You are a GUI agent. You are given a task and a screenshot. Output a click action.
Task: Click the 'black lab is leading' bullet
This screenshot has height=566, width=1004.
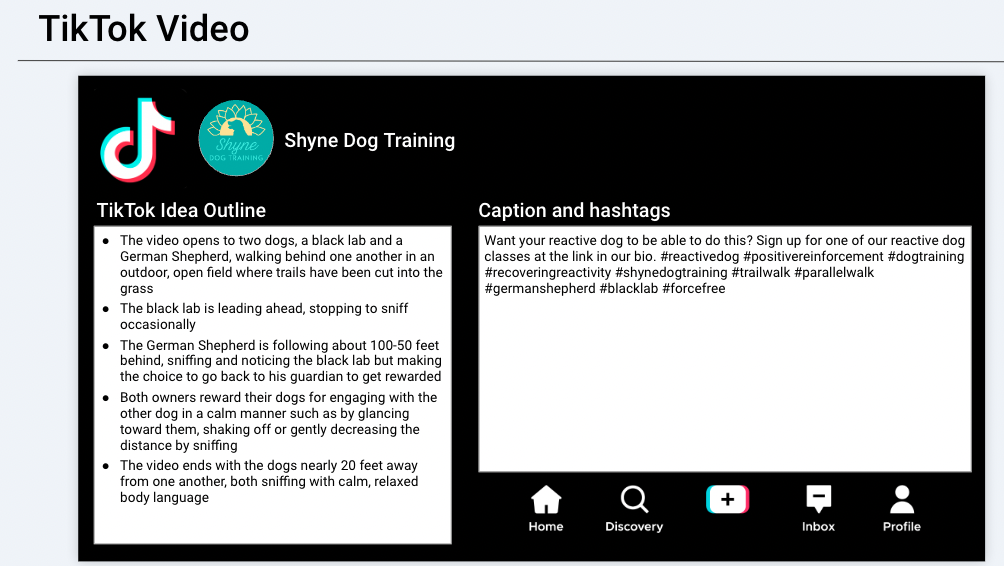[x=264, y=316]
